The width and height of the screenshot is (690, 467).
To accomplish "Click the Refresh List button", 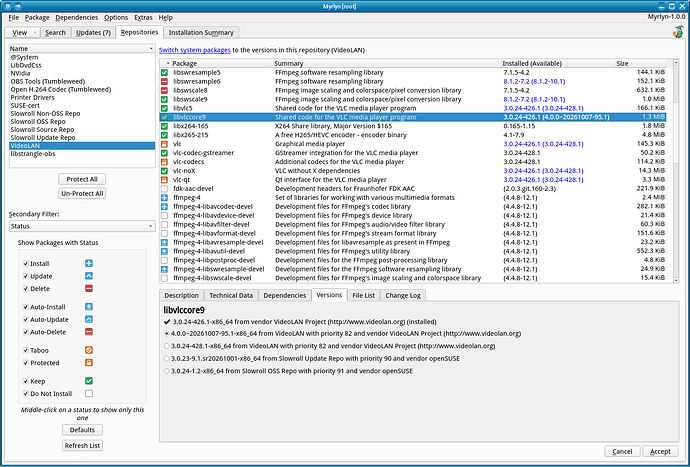I will (82, 445).
